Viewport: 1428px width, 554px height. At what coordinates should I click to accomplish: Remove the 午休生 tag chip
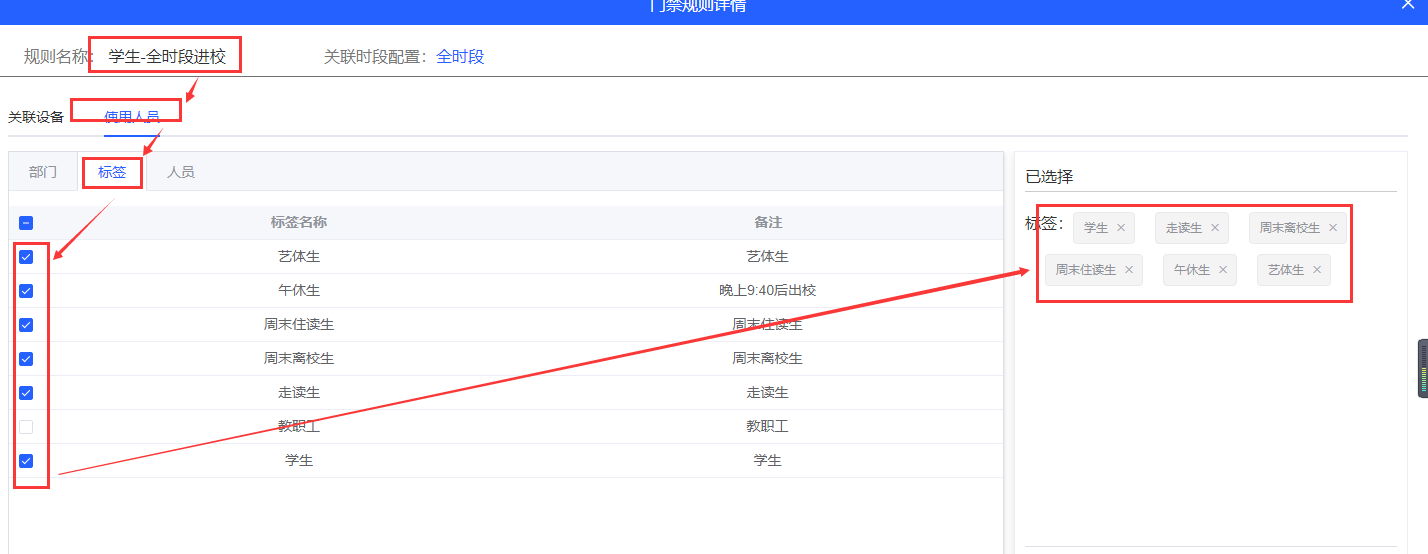1223,270
